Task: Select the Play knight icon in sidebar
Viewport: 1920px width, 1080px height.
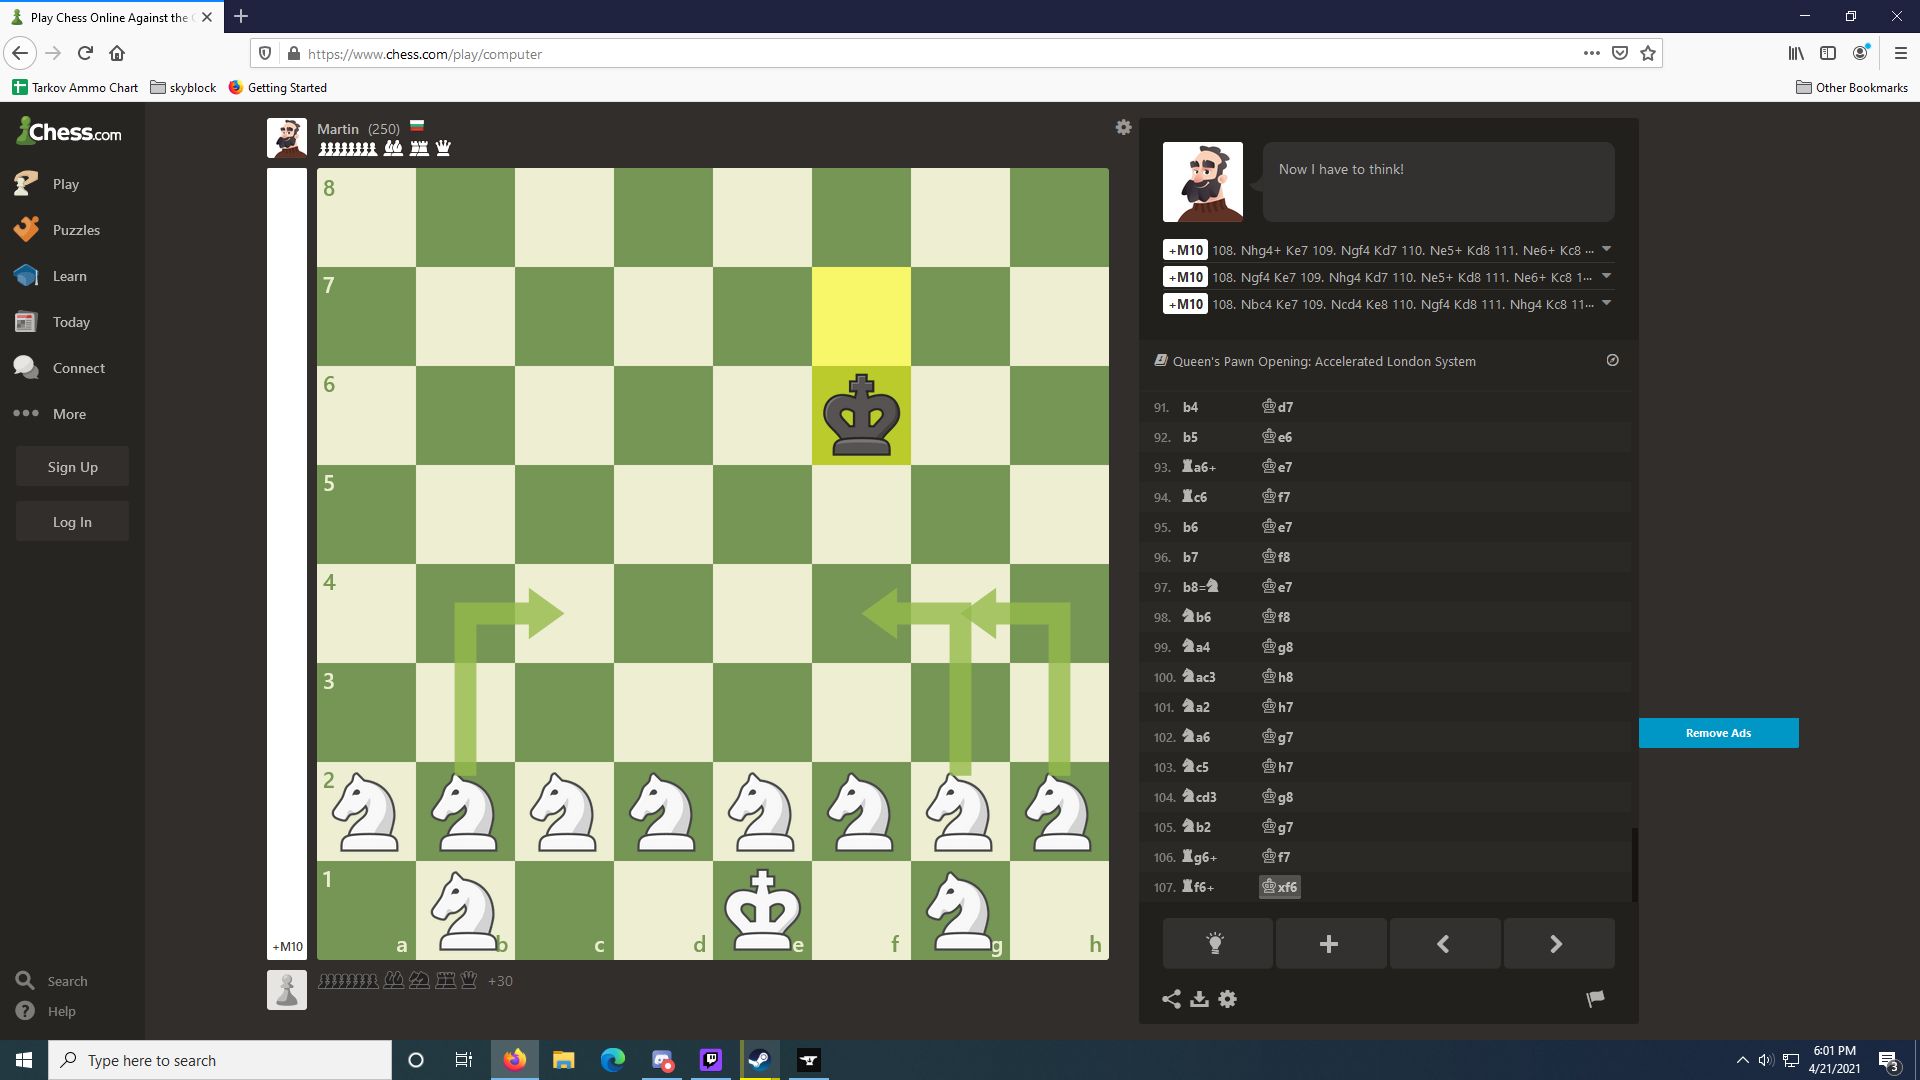Action: click(26, 183)
